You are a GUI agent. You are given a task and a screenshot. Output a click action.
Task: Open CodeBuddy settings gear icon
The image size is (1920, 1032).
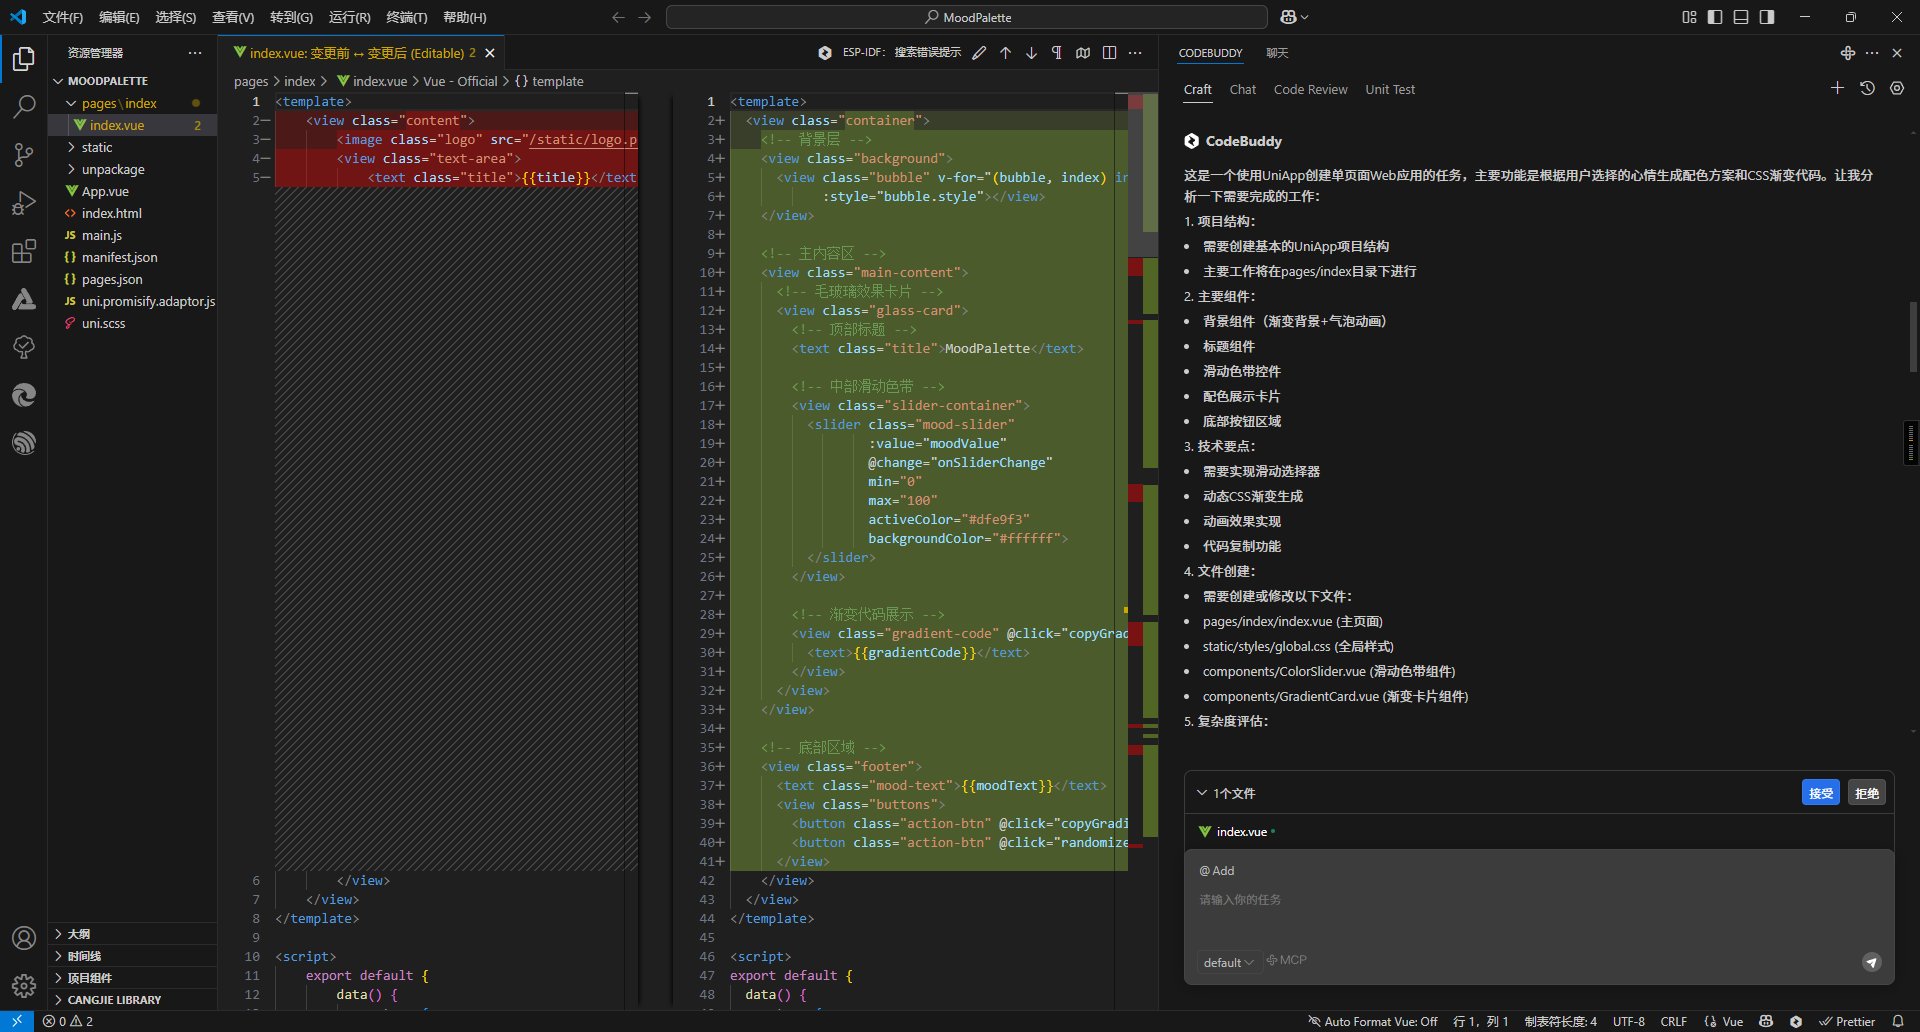tap(1897, 88)
